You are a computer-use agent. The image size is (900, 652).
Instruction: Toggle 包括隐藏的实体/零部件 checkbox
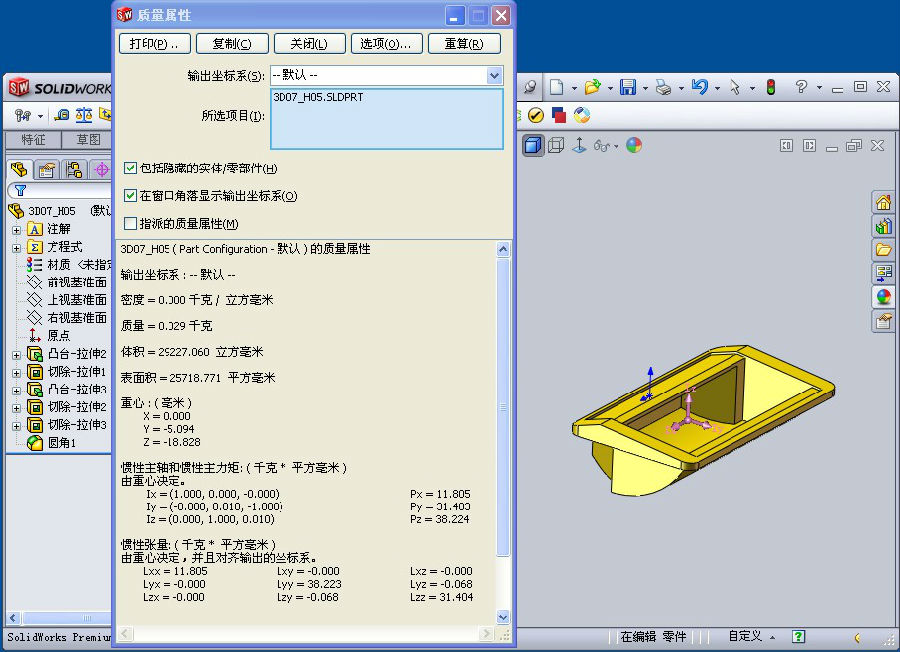(x=130, y=168)
